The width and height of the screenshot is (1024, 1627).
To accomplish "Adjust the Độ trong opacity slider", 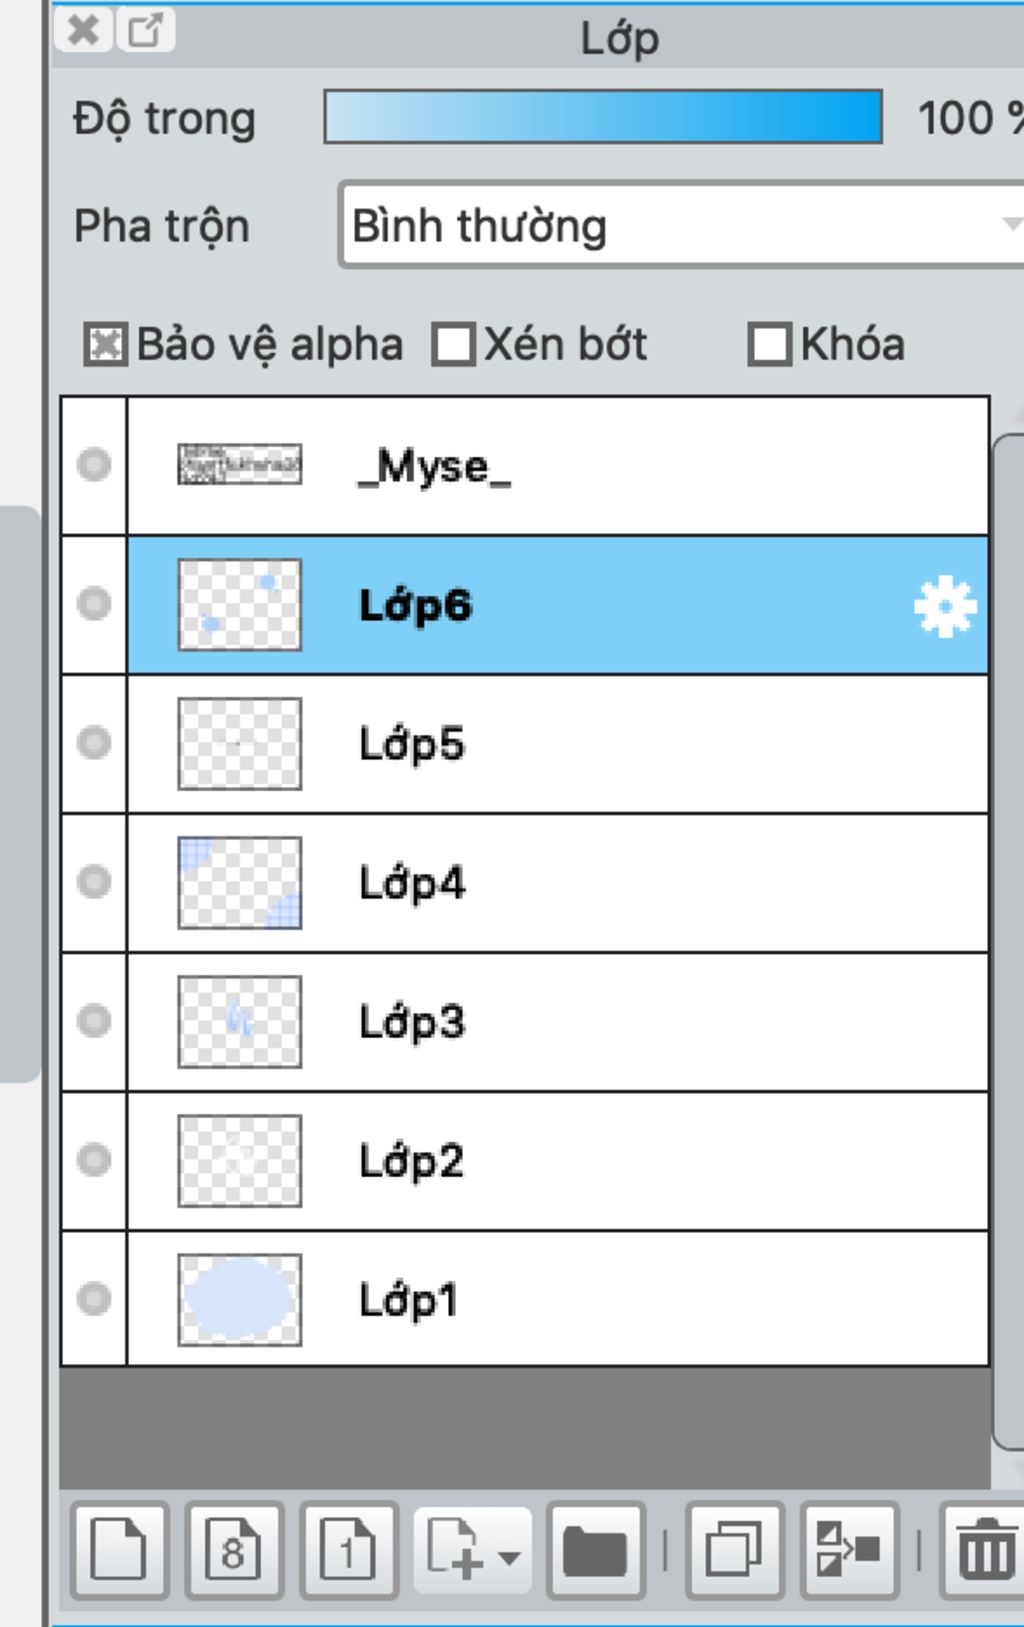I will click(x=603, y=117).
